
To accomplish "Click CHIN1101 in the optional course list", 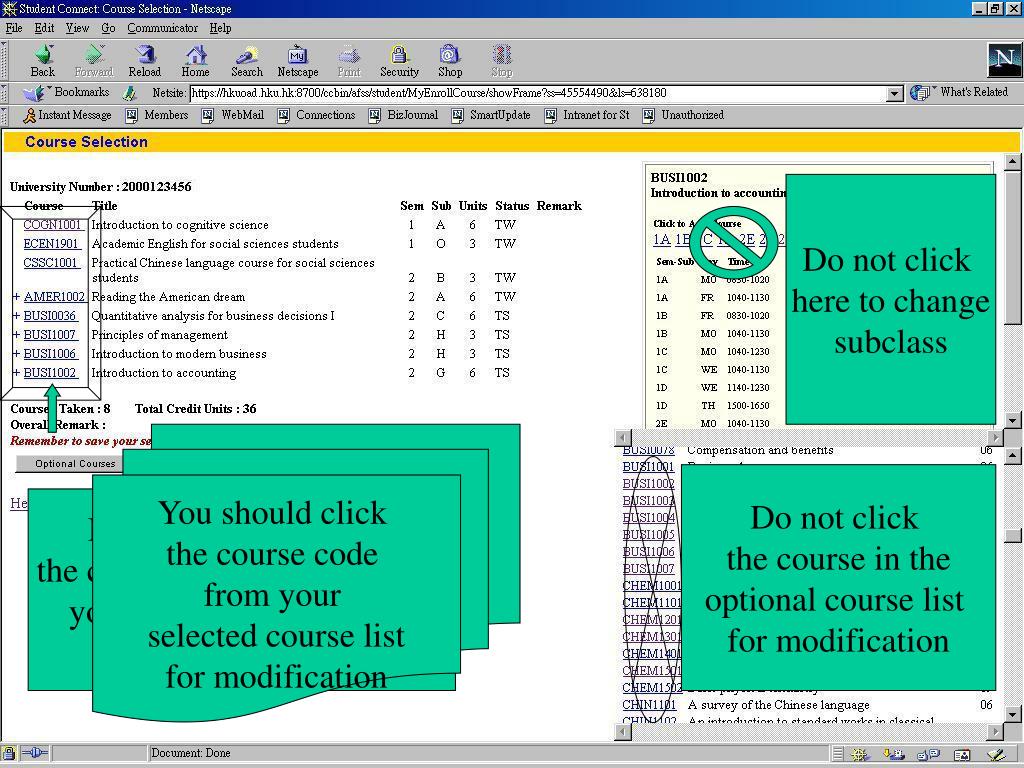I will click(x=649, y=705).
